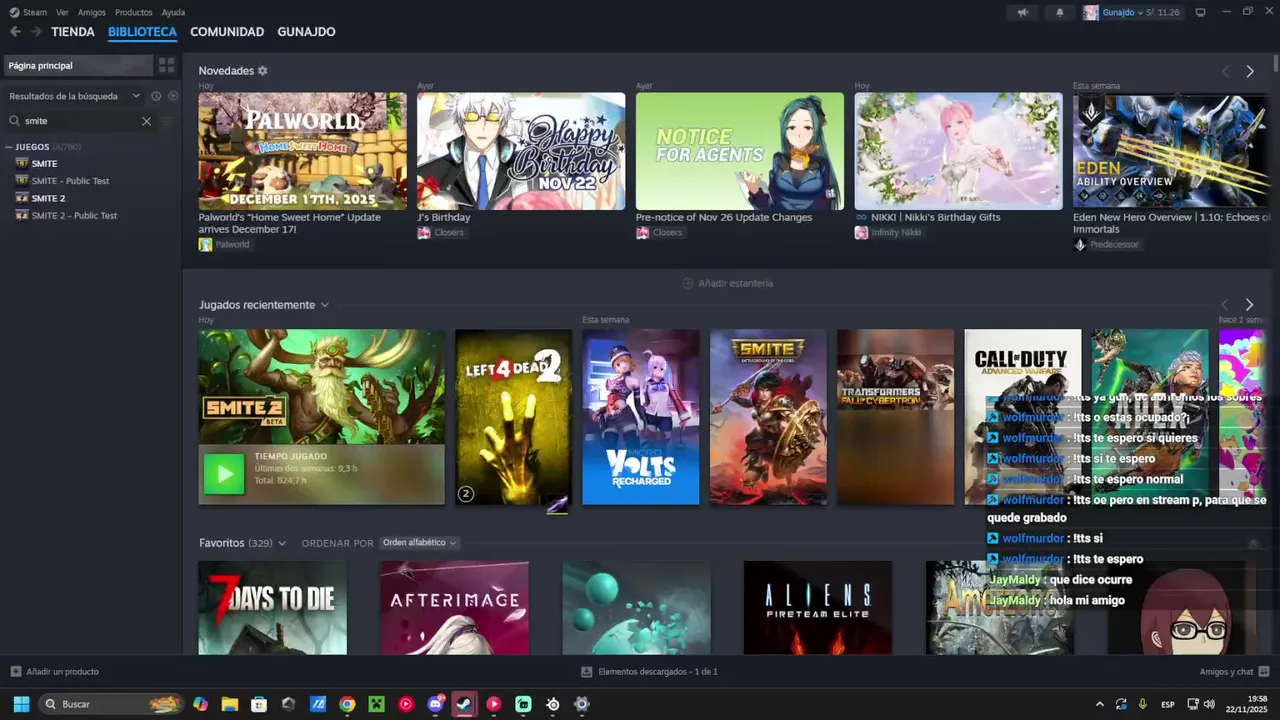Viewport: 1280px width, 720px height.
Task: Open Micro Volts Recharged game cover
Action: 641,417
